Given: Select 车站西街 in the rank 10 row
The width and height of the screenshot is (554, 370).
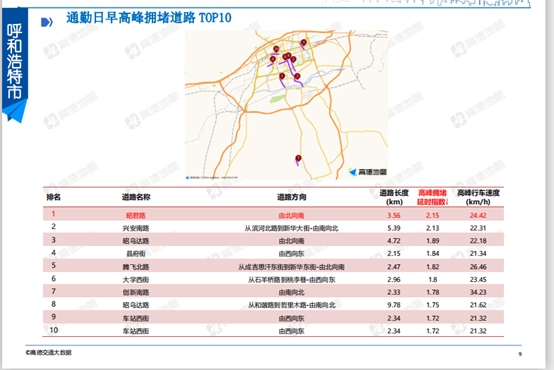Looking at the screenshot, I should click(136, 331).
